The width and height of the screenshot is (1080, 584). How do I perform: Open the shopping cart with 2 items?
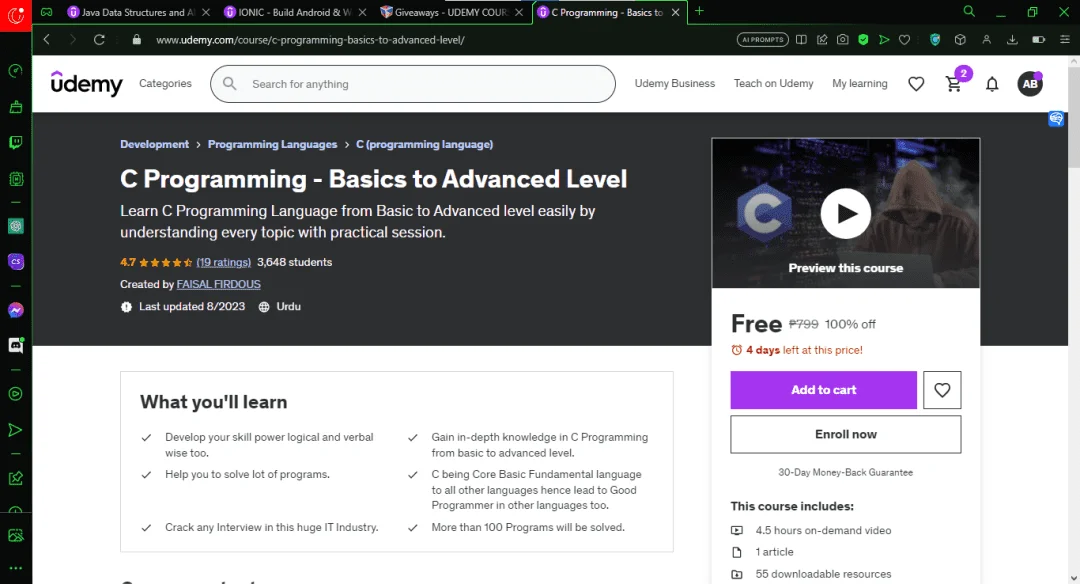coord(954,84)
